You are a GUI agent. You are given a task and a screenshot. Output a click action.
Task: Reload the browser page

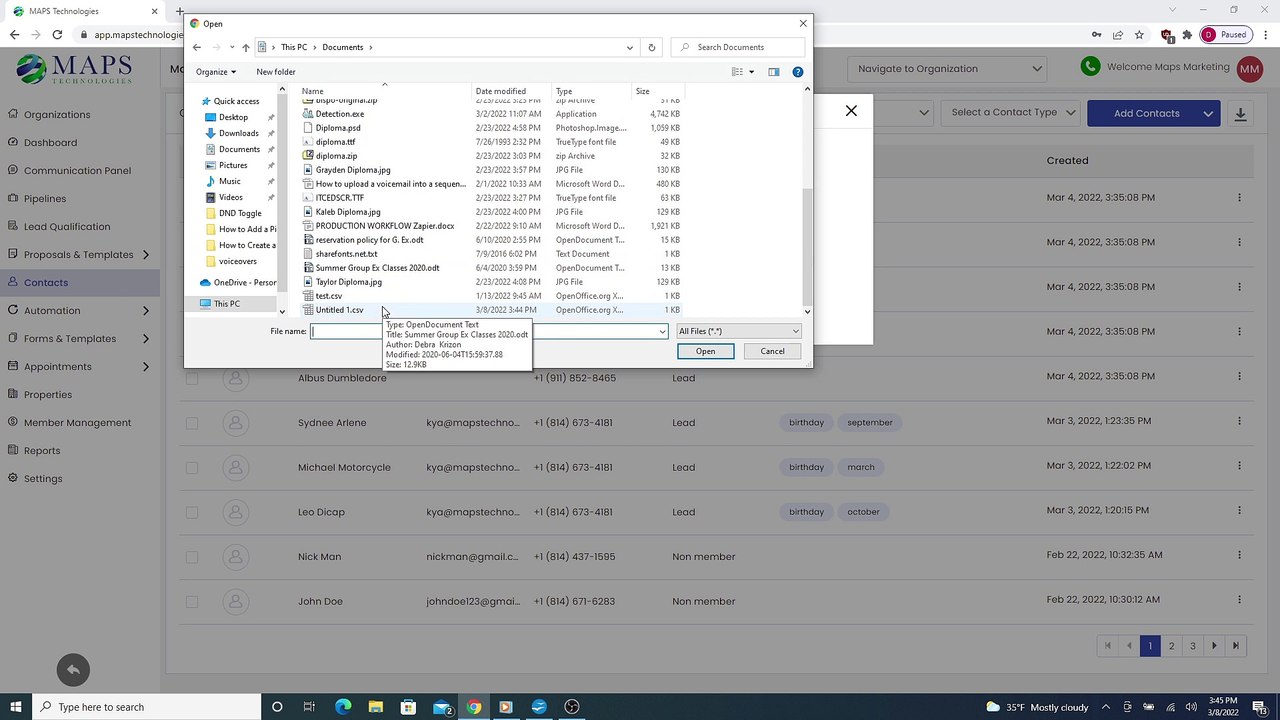point(57,34)
